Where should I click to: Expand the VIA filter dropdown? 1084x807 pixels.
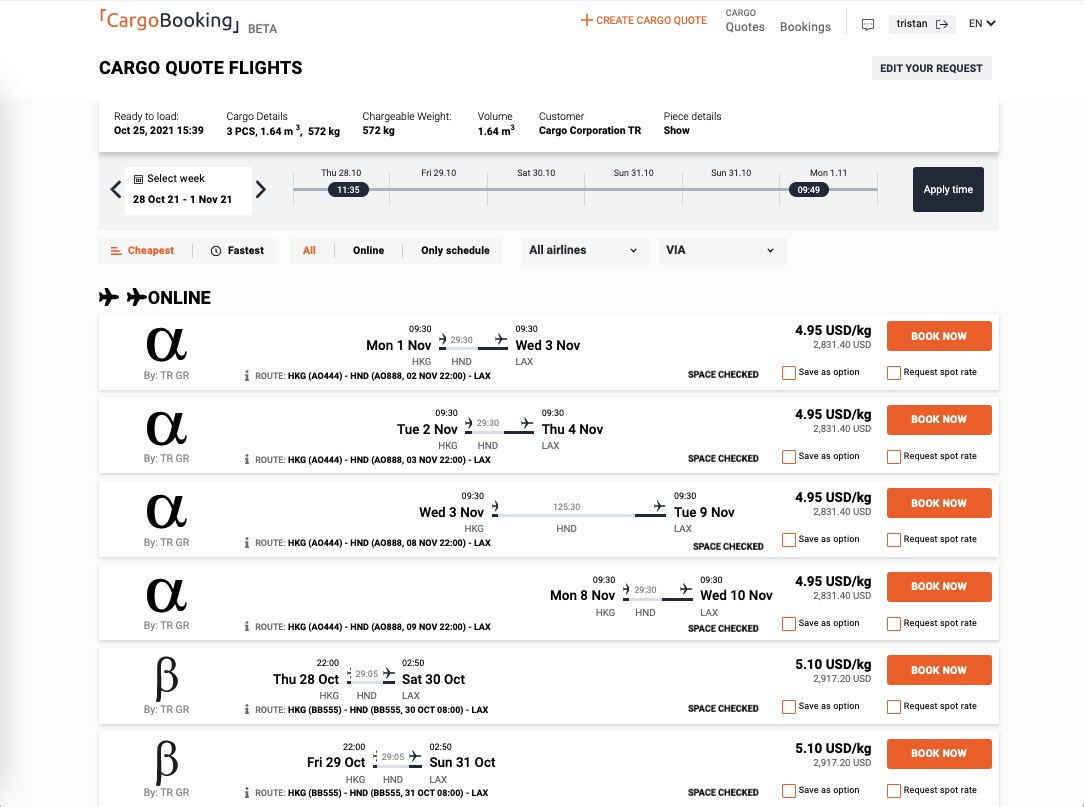pos(721,250)
